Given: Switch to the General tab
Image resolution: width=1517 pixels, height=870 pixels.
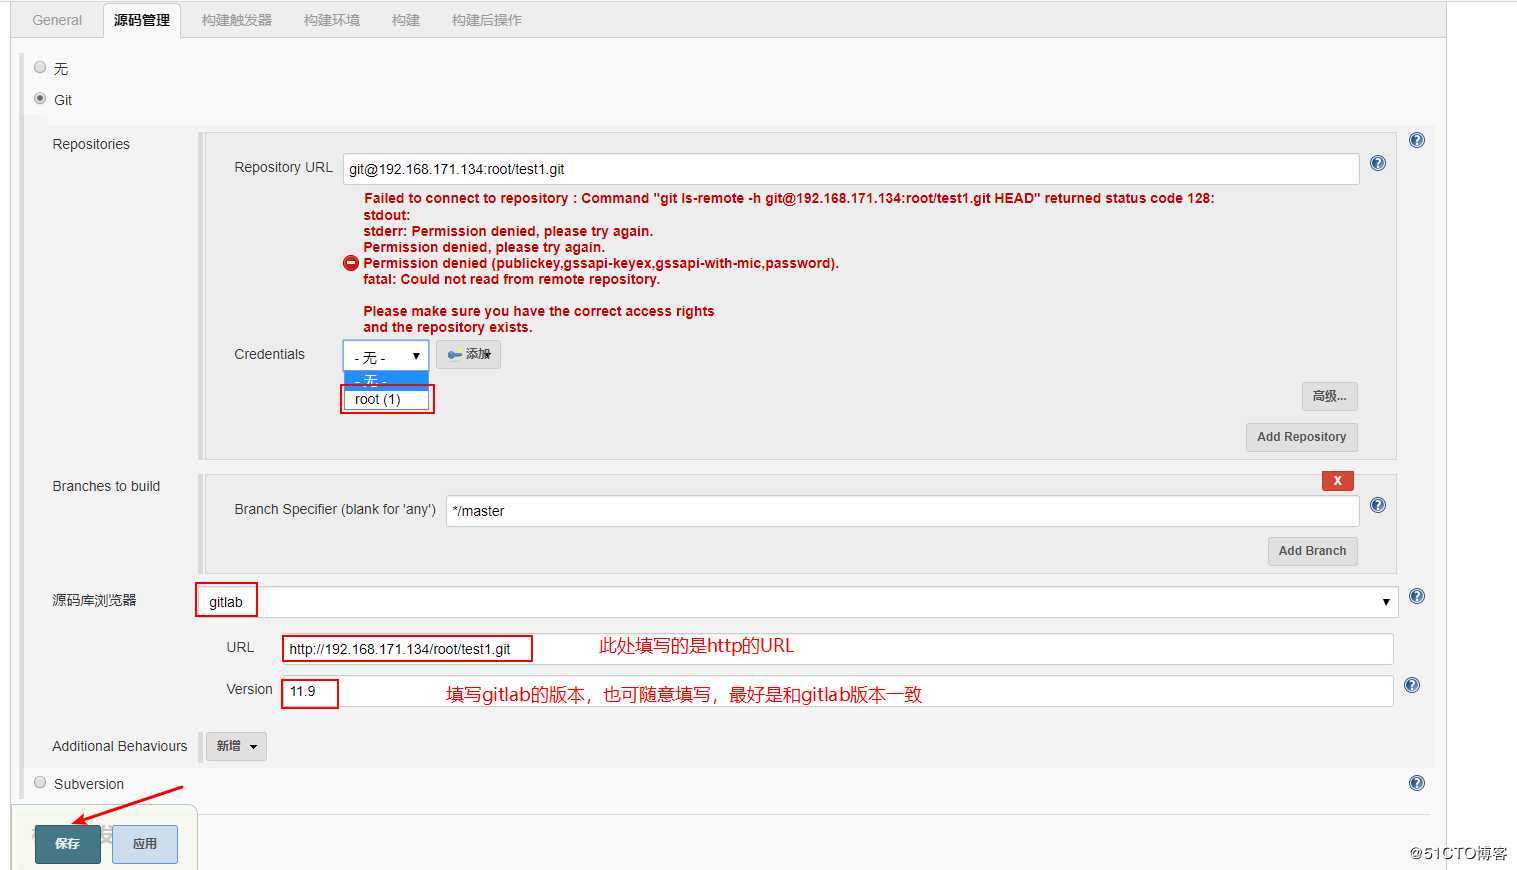Looking at the screenshot, I should tap(57, 20).
